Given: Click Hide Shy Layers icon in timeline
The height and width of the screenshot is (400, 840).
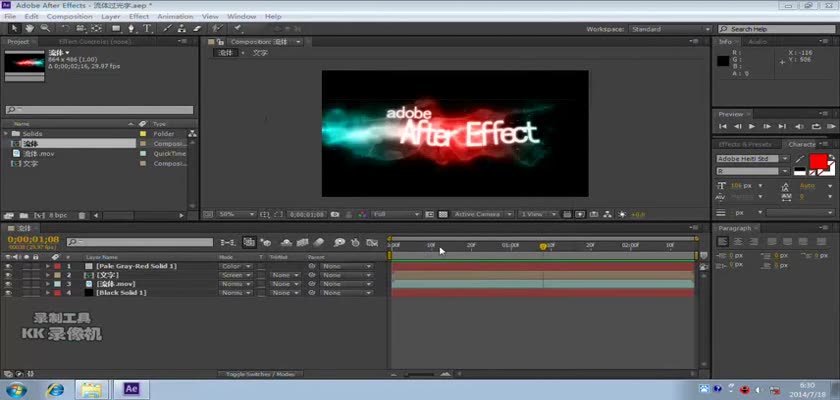Looking at the screenshot, I should pyautogui.click(x=286, y=243).
